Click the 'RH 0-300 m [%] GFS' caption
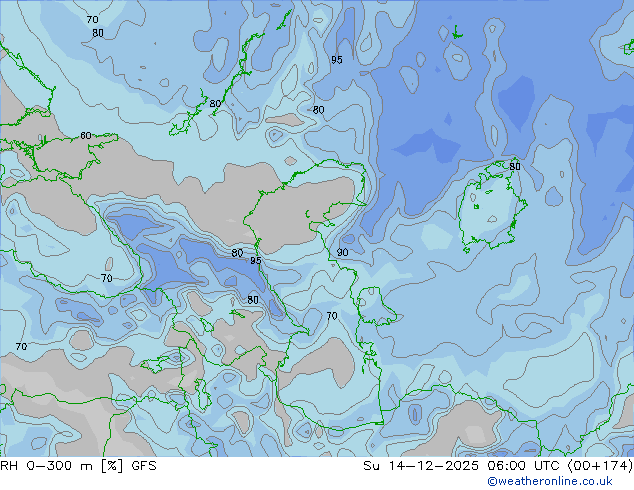The width and height of the screenshot is (634, 490). tap(78, 466)
